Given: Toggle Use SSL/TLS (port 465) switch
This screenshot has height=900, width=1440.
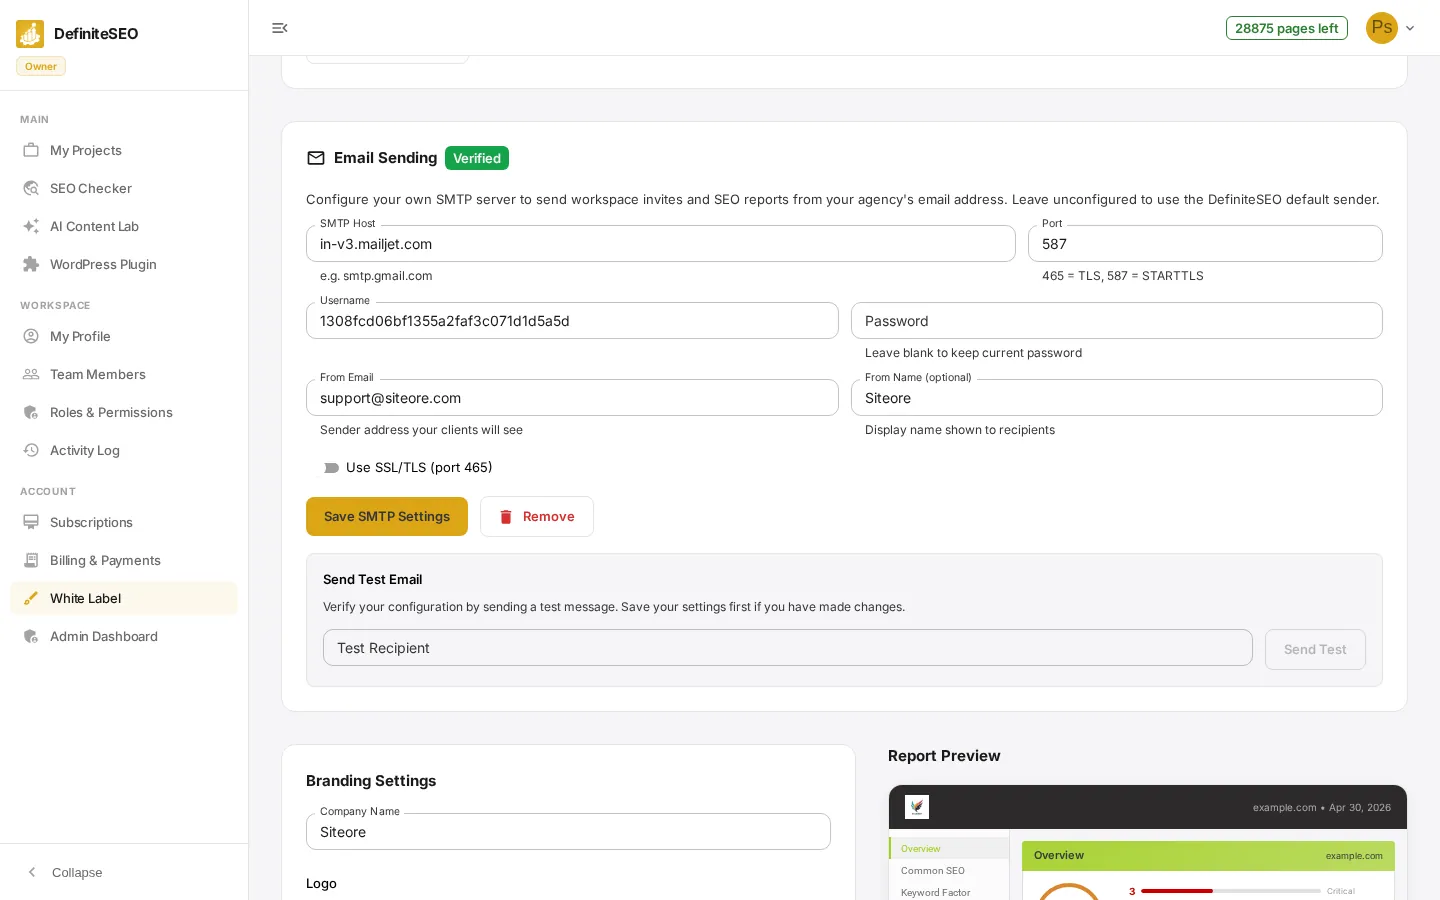Looking at the screenshot, I should click(x=331, y=468).
